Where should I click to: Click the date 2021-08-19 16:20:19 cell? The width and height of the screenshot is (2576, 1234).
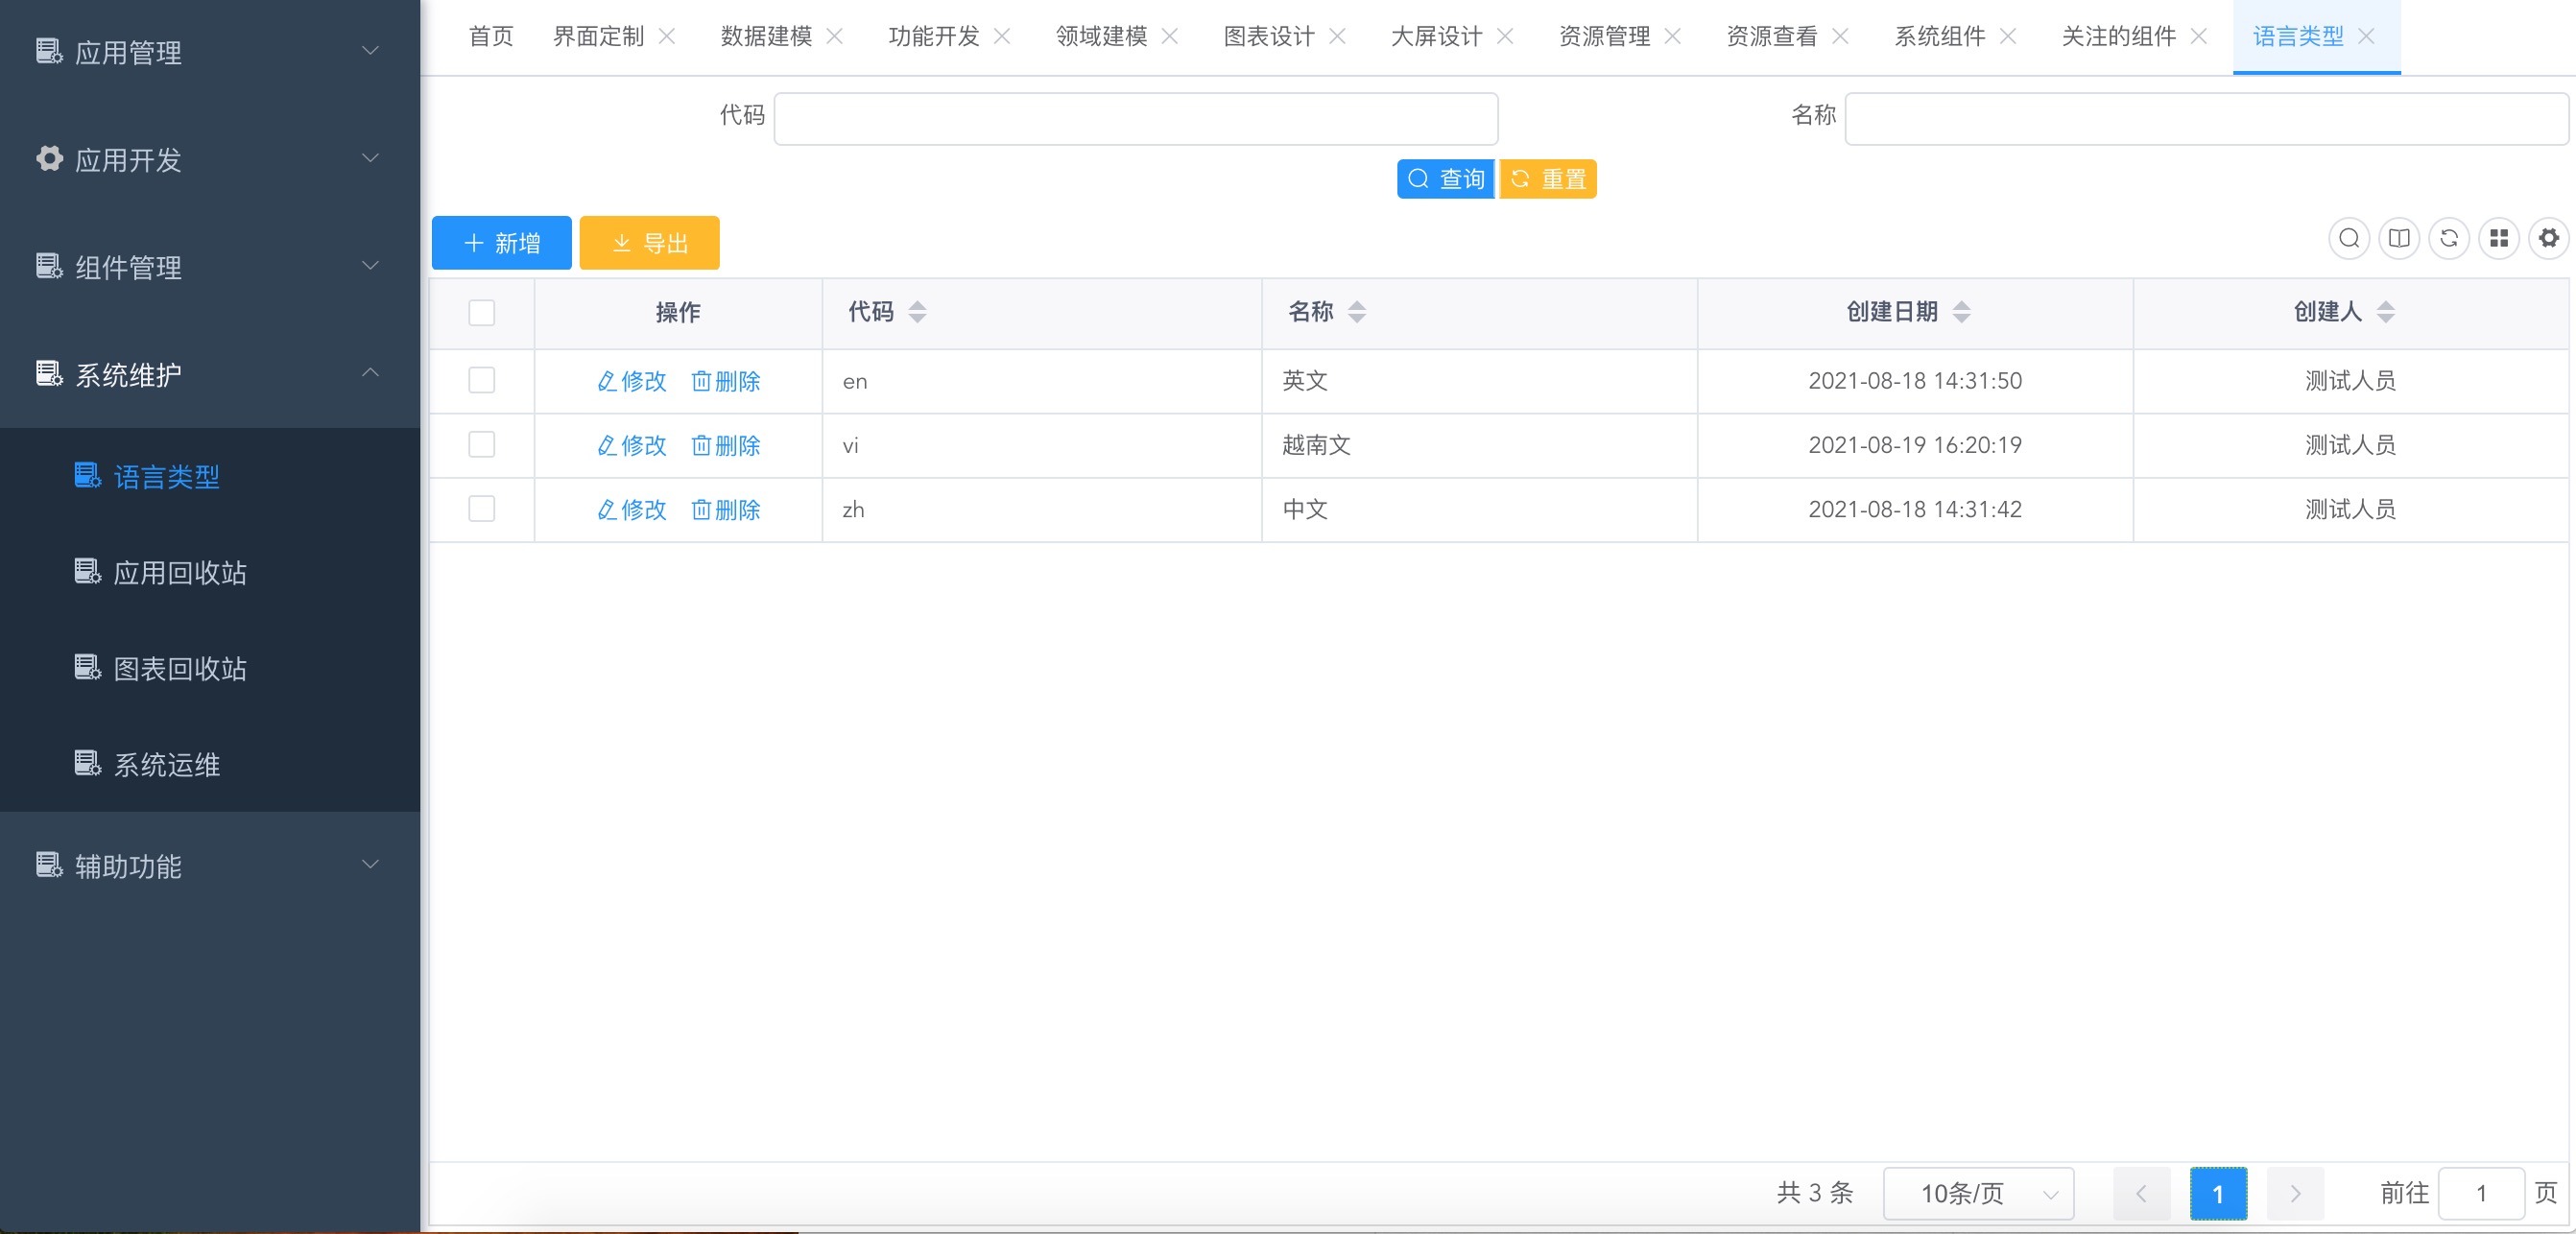(1915, 445)
